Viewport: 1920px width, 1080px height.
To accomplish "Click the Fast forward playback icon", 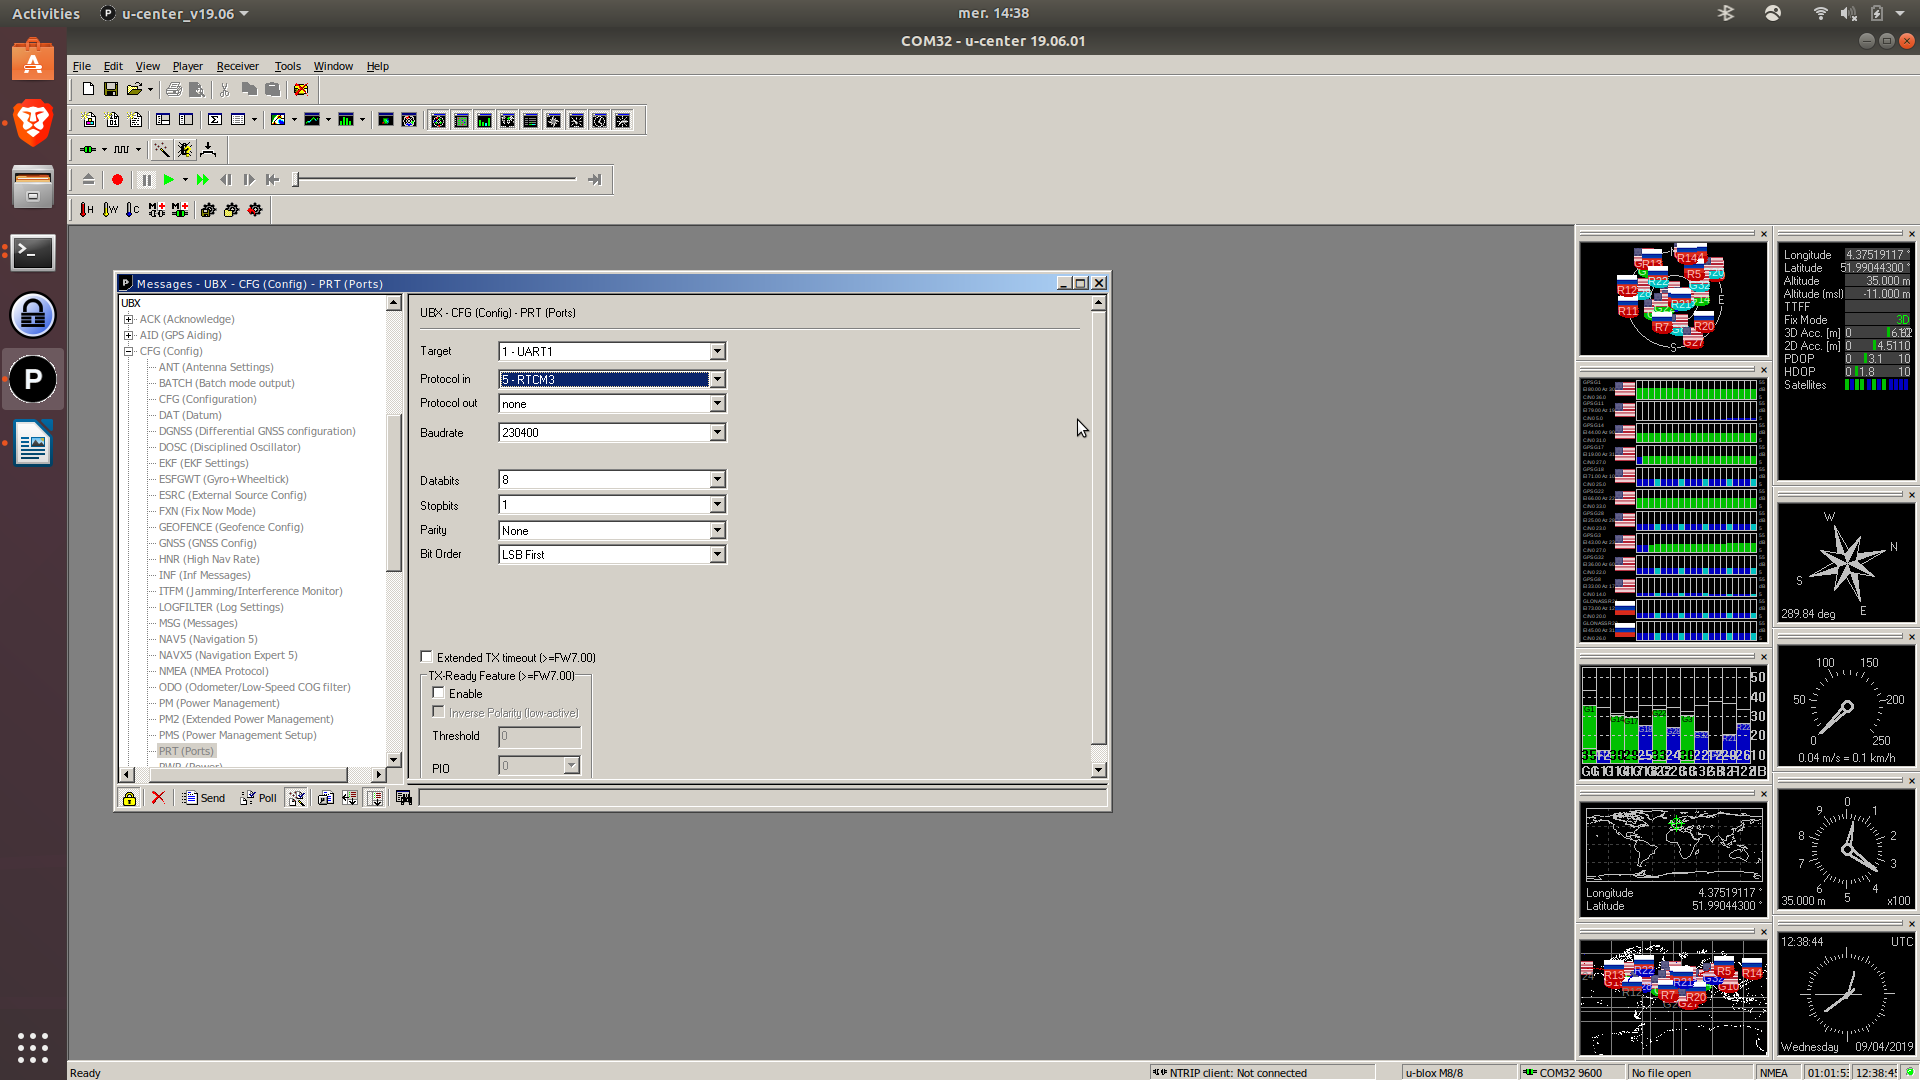I will click(203, 180).
